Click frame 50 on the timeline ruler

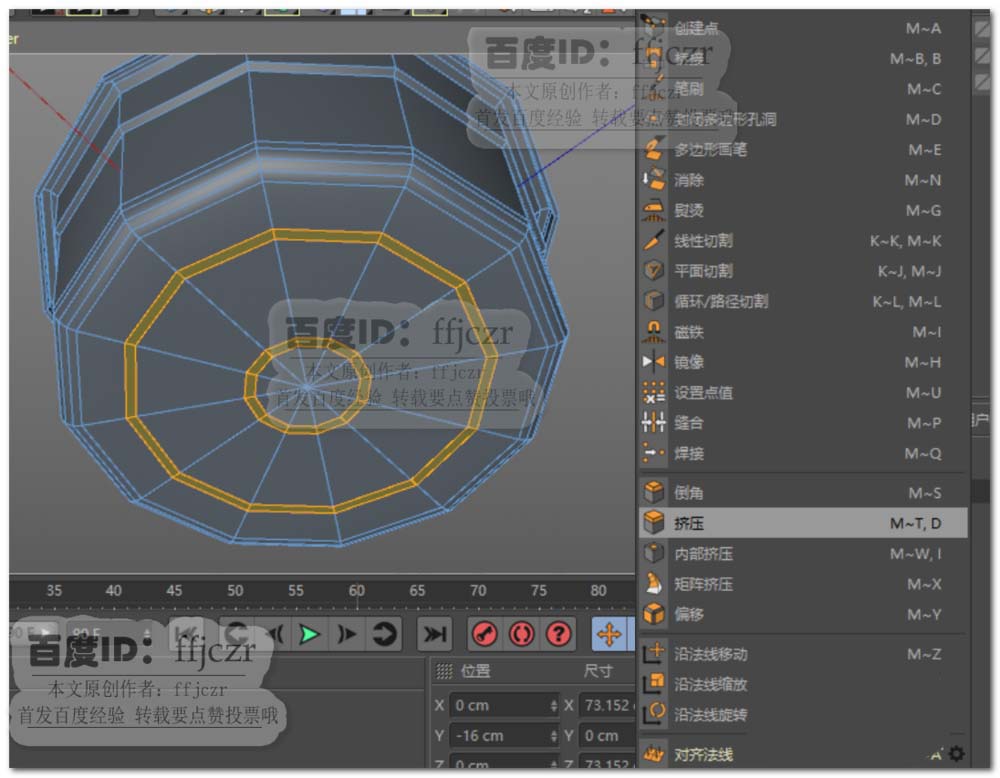[235, 590]
